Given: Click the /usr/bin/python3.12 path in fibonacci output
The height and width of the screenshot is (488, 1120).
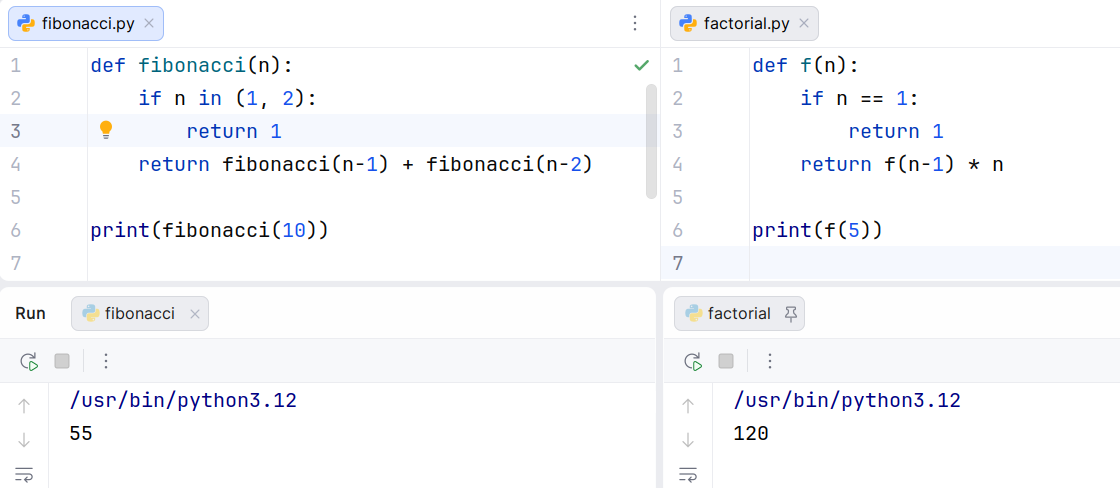Looking at the screenshot, I should tap(183, 401).
